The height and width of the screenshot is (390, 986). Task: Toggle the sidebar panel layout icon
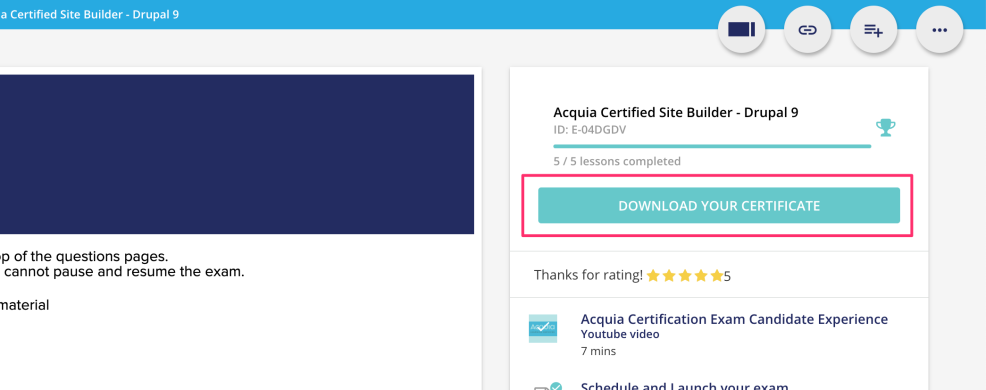click(741, 30)
